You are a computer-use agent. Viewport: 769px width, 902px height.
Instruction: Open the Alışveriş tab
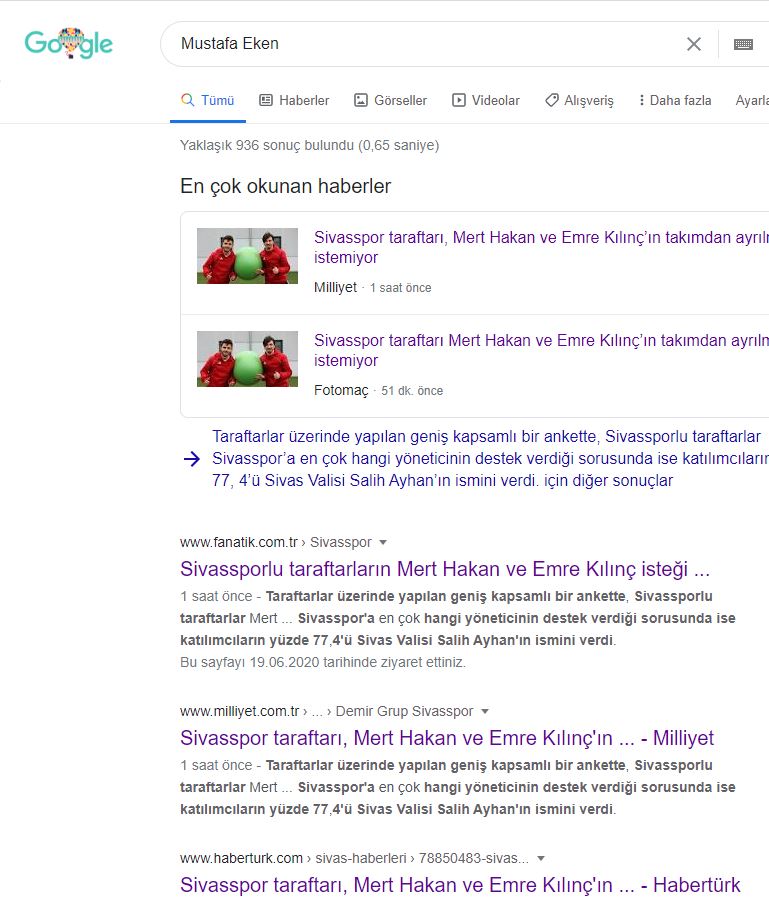click(x=579, y=100)
